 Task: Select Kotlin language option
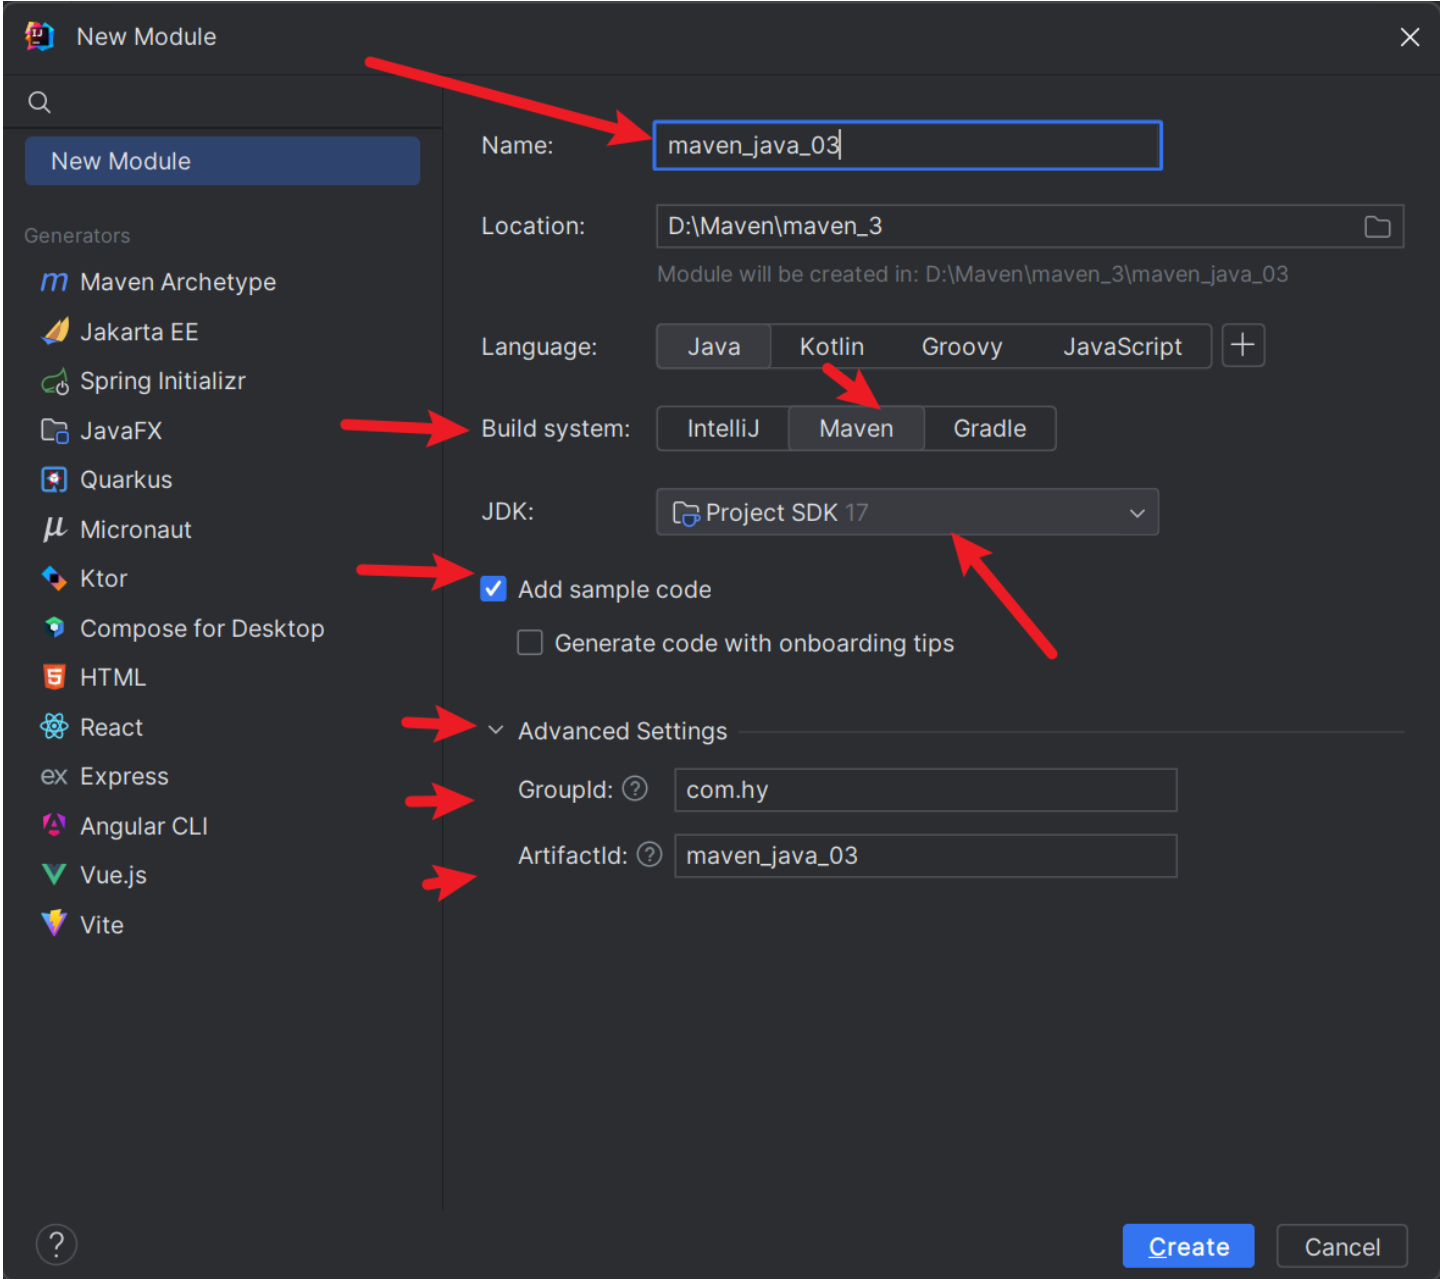tap(831, 346)
